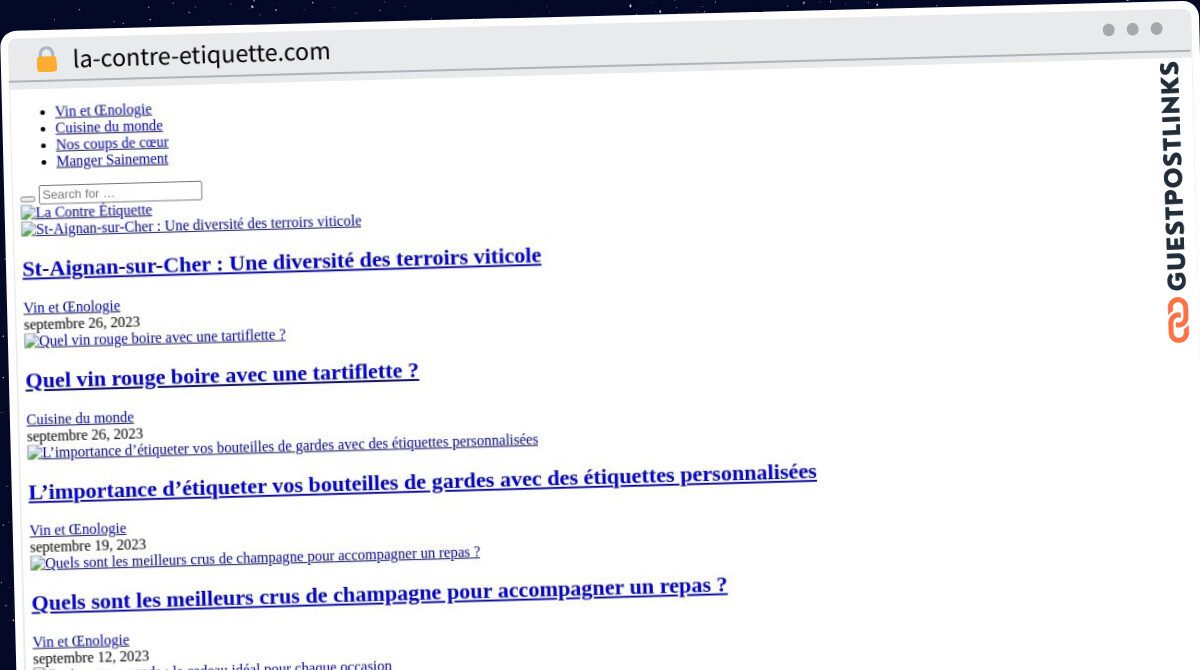Open the Cuisine du monde menu item
Screen dimensions: 1200x670
point(109,127)
